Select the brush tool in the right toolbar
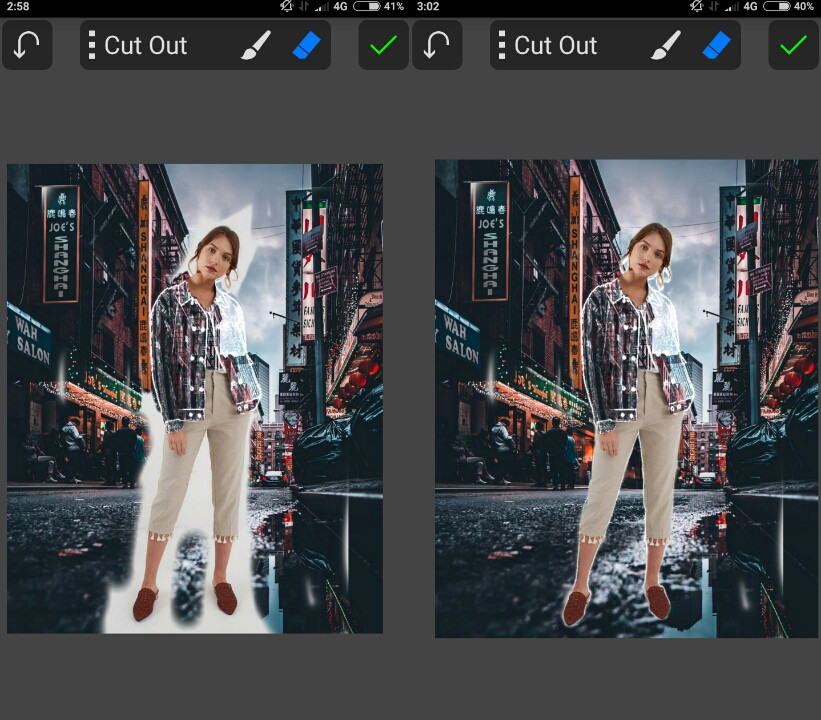The height and width of the screenshot is (720, 821). pos(666,46)
